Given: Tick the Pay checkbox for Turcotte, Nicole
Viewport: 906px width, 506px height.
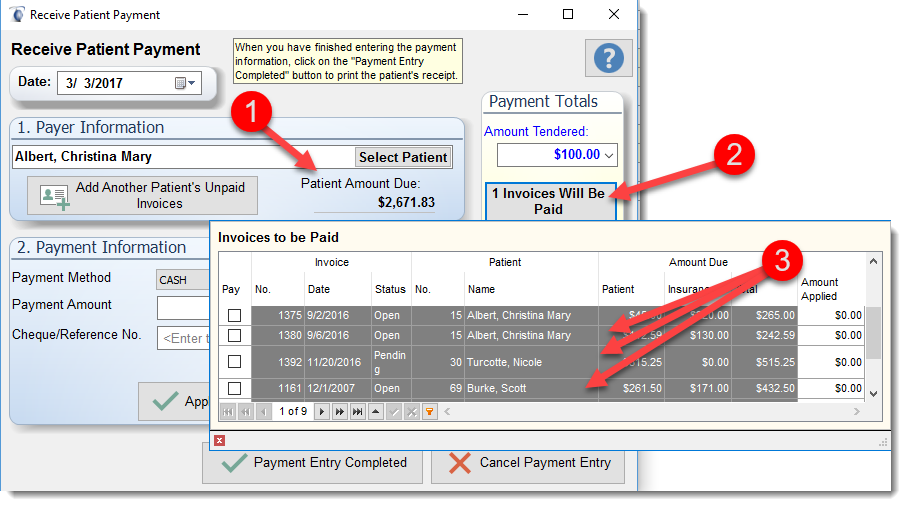Looking at the screenshot, I should coord(234,362).
